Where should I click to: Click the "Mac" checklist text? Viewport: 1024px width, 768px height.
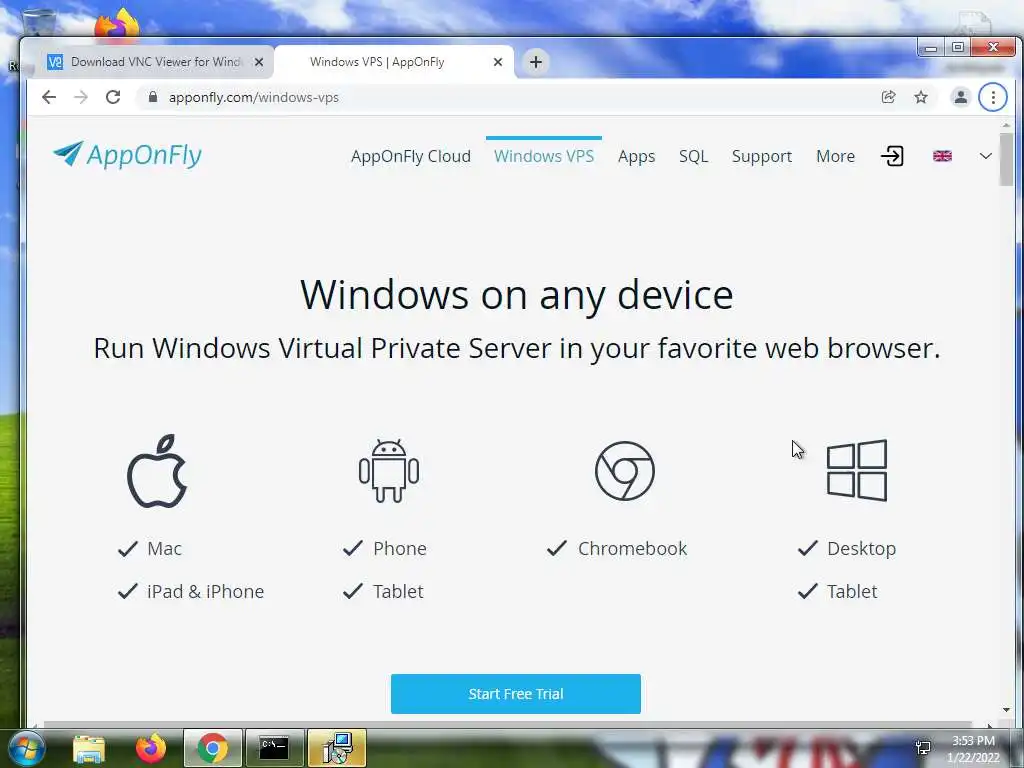click(165, 549)
